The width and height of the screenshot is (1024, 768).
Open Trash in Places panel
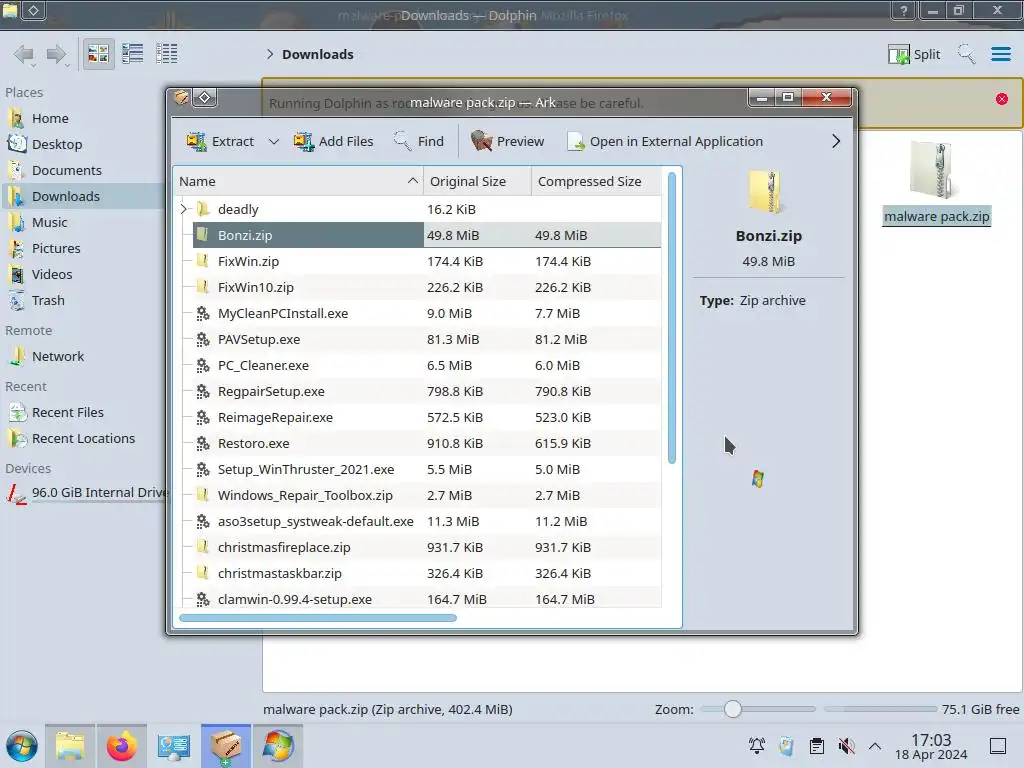coord(48,300)
